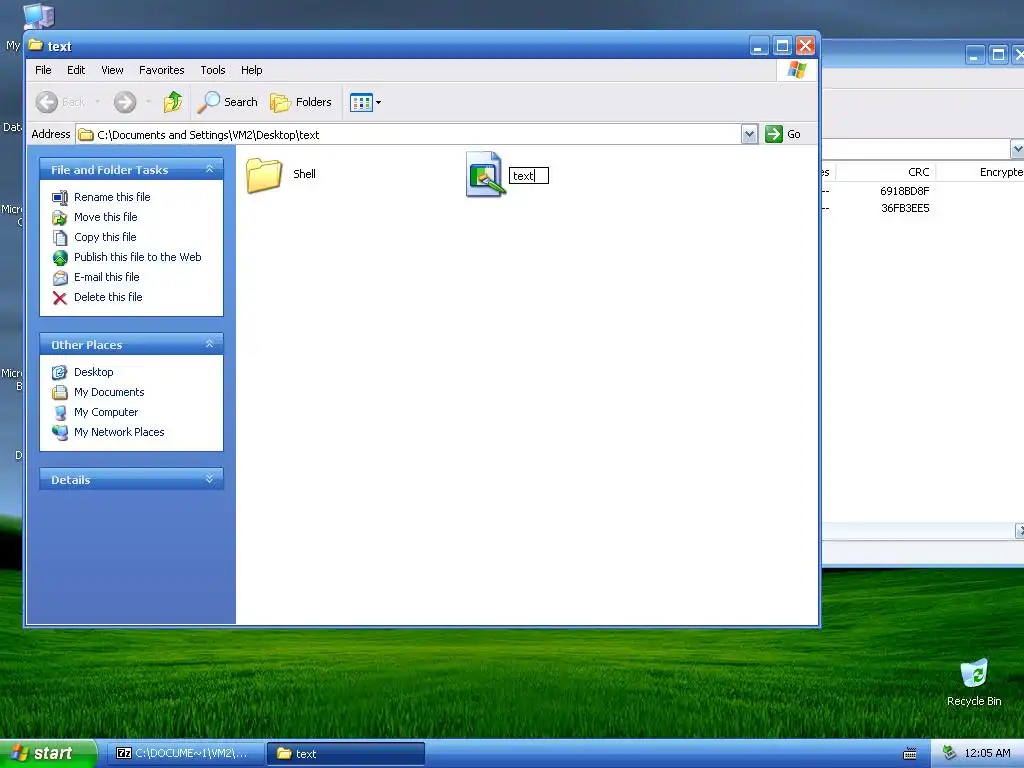The width and height of the screenshot is (1024, 768).
Task: Open the Search pane
Action: 227,102
